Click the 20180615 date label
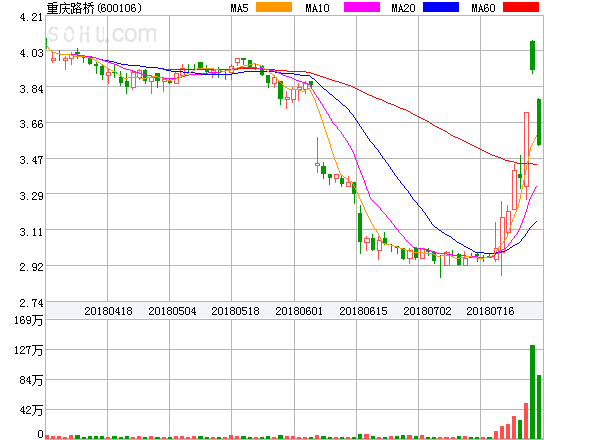This screenshot has height=440, width=600. point(363,311)
